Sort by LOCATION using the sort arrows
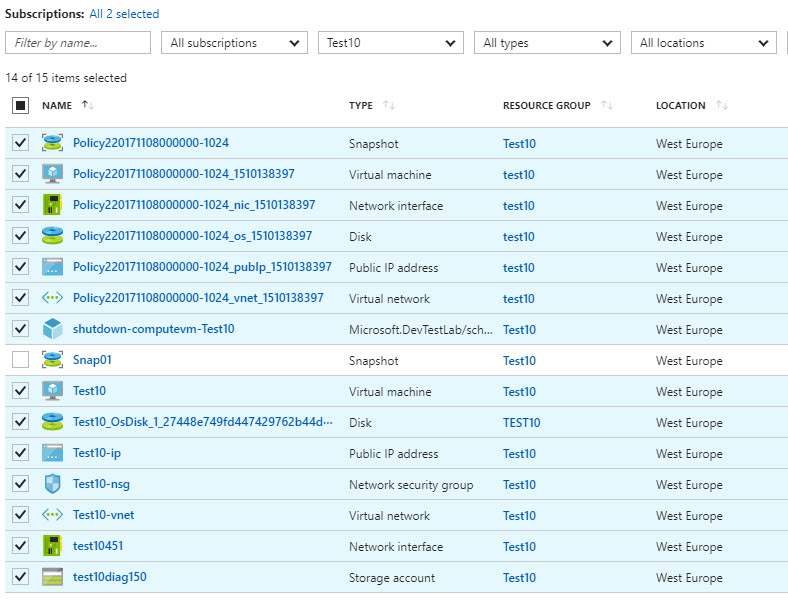The image size is (788, 606). click(x=722, y=105)
